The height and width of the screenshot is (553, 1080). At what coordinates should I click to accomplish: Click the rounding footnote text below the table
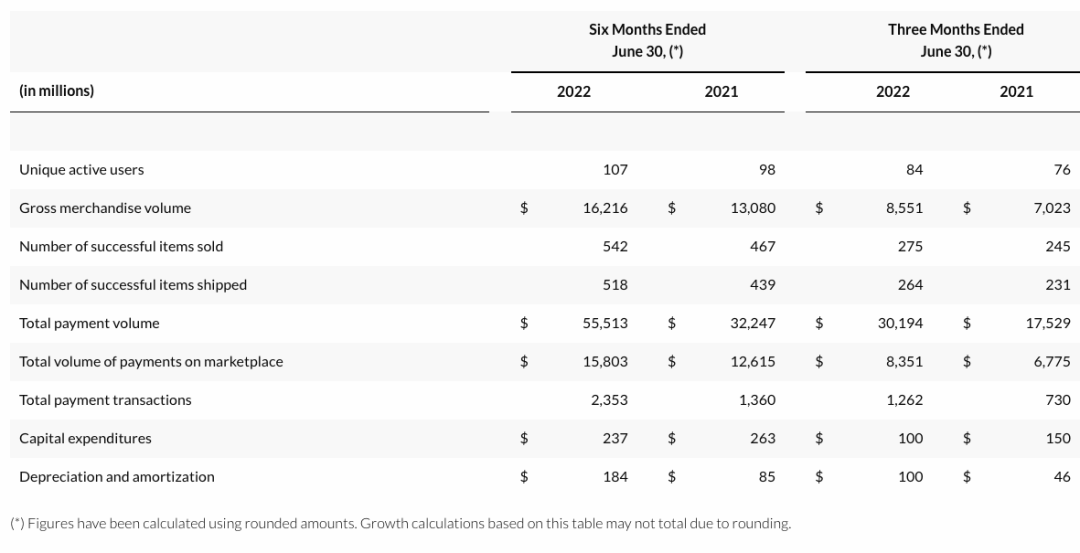[x=400, y=523]
